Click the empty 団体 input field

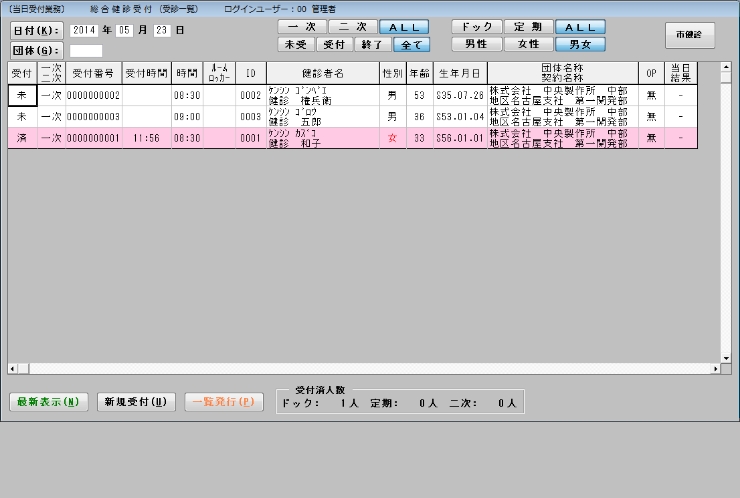86,51
